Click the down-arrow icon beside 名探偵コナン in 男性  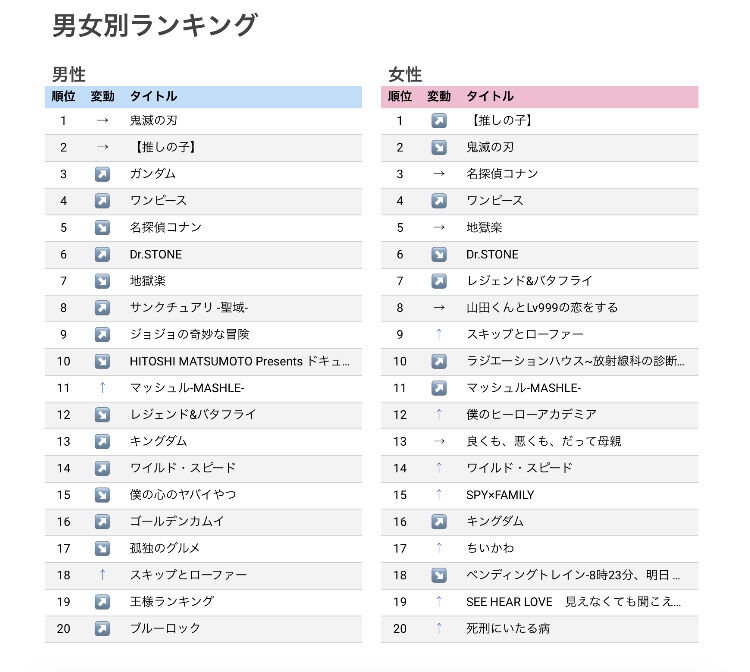pos(102,228)
